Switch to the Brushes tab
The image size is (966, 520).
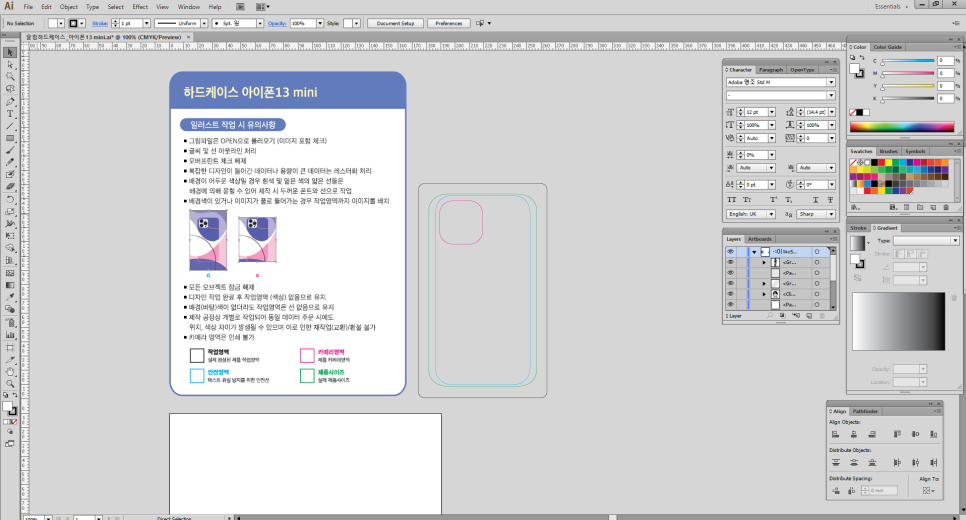point(888,152)
